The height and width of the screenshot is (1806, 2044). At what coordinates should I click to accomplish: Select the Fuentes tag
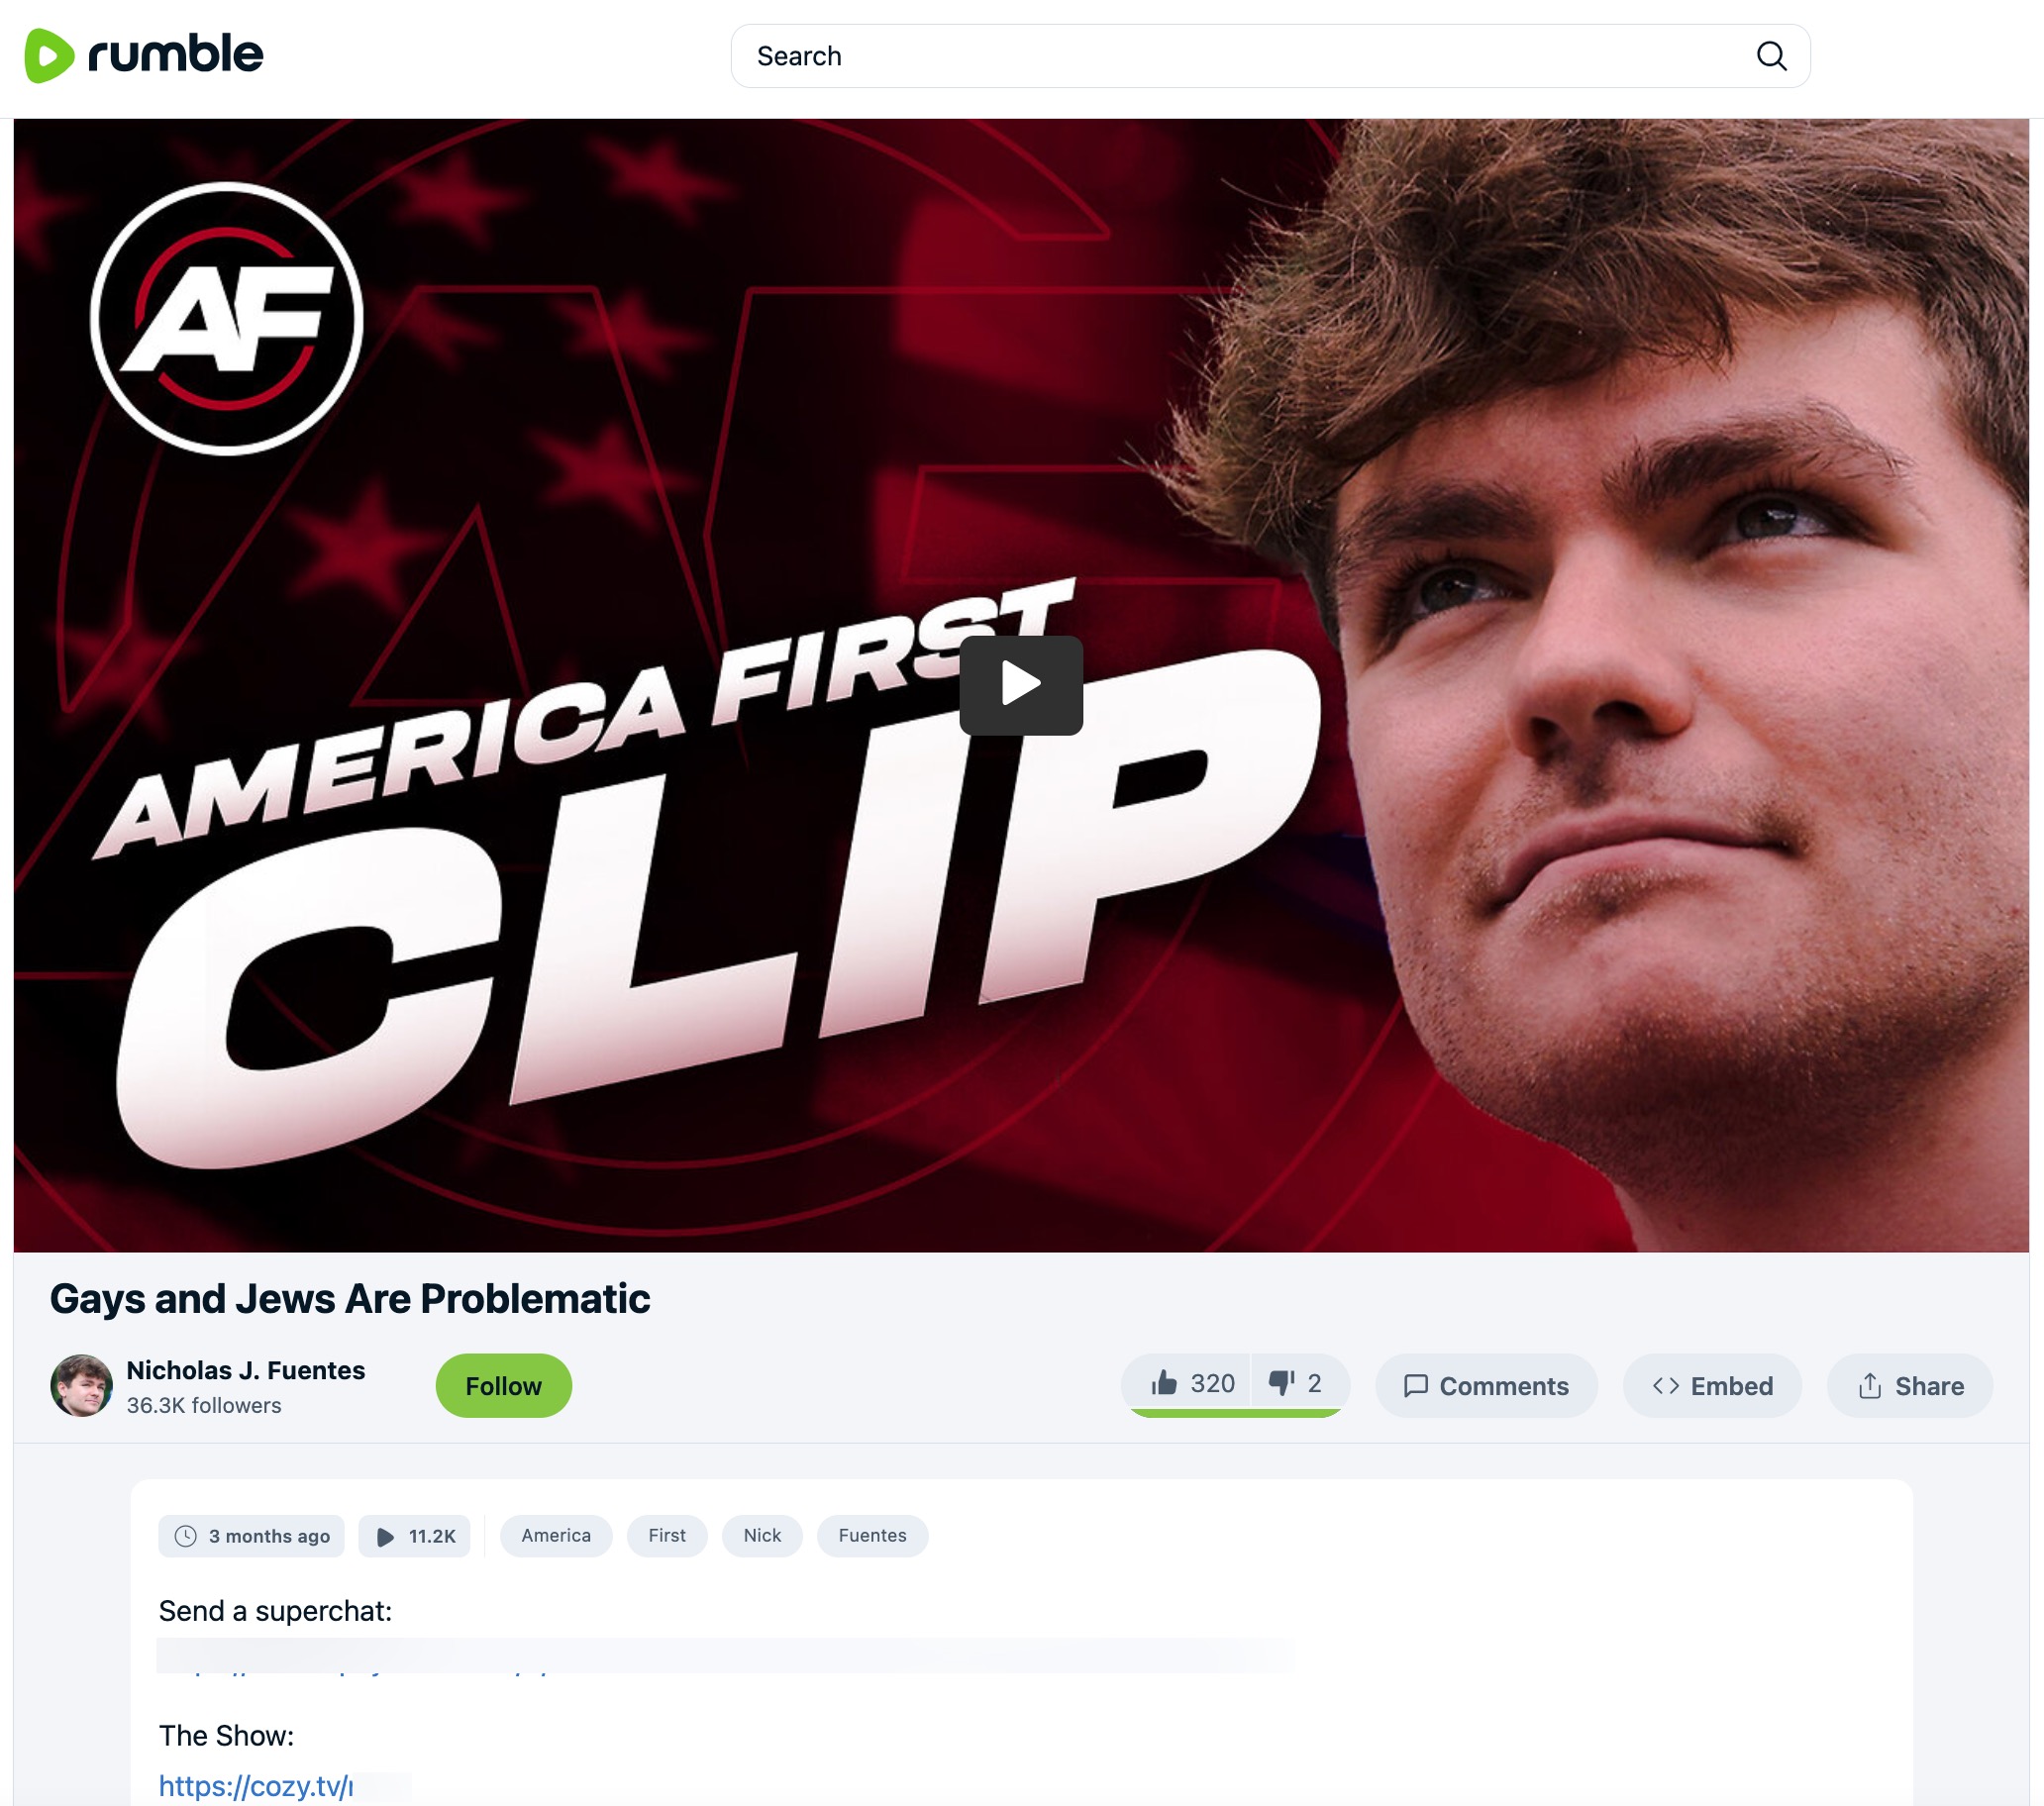[872, 1535]
